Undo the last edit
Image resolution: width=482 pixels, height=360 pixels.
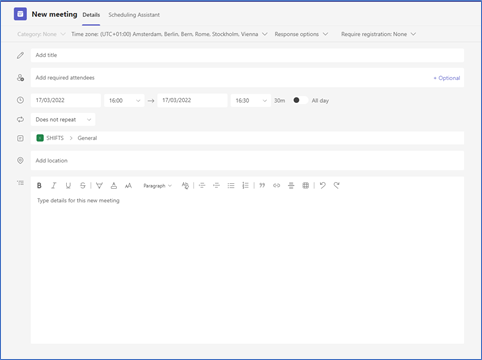tap(322, 186)
